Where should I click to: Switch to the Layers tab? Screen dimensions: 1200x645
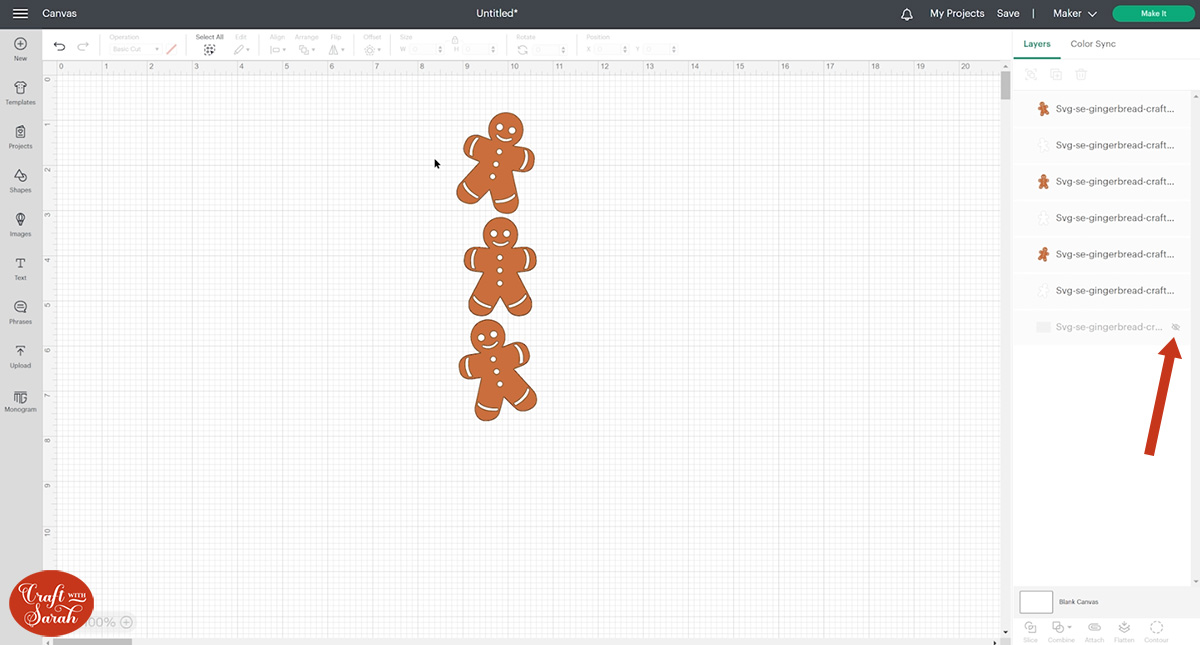(x=1037, y=44)
